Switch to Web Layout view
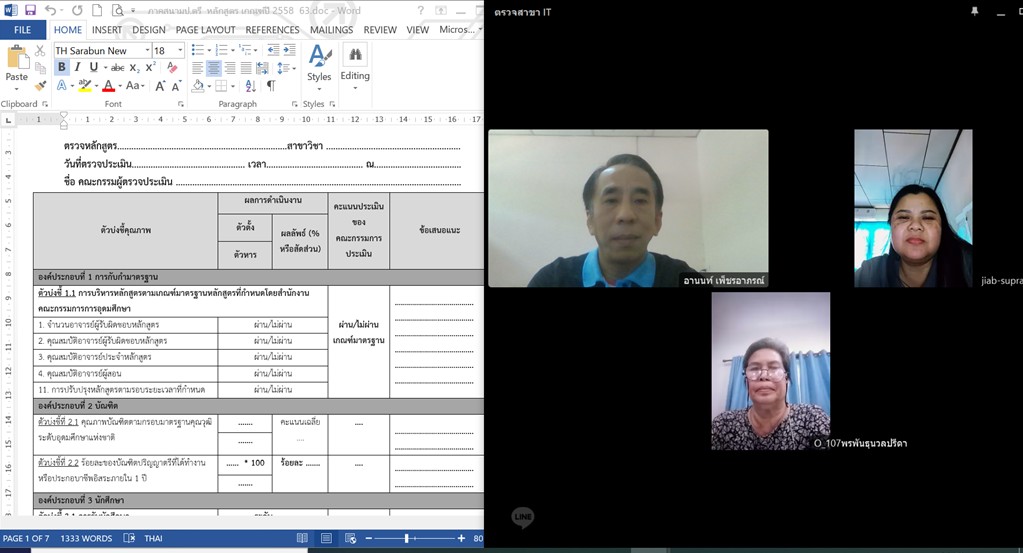The width and height of the screenshot is (1023, 553). click(350, 538)
